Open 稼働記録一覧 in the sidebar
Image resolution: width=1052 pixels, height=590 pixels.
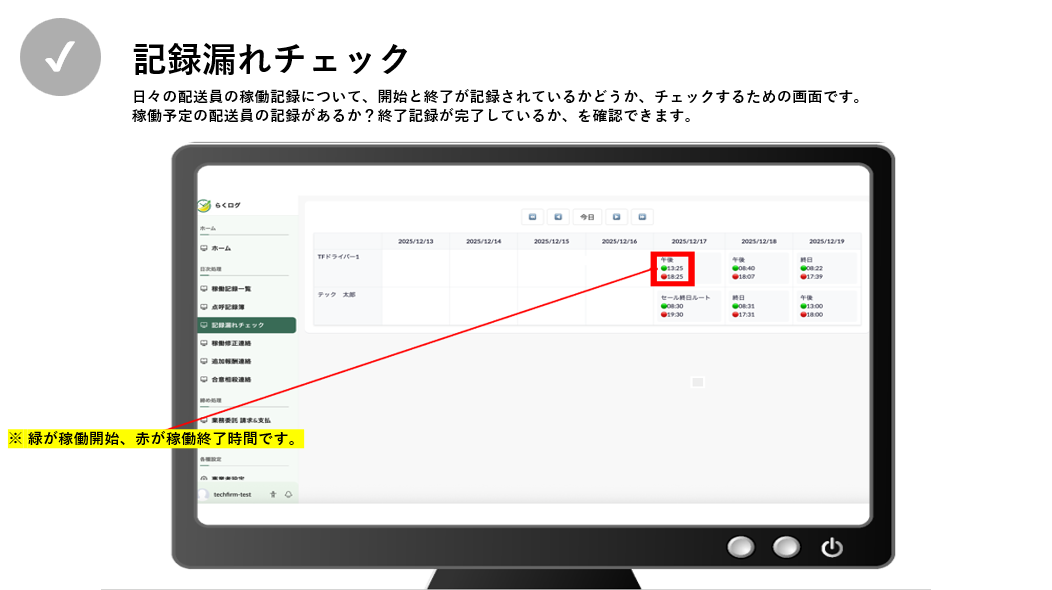[x=230, y=288]
